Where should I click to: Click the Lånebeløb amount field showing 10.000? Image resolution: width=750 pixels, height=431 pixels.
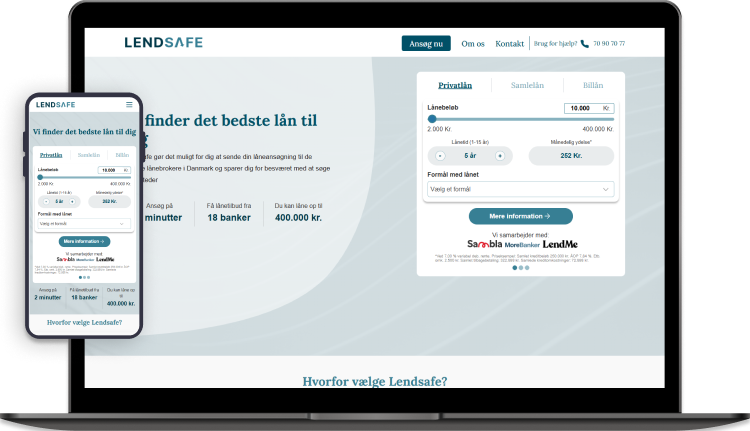(x=589, y=108)
